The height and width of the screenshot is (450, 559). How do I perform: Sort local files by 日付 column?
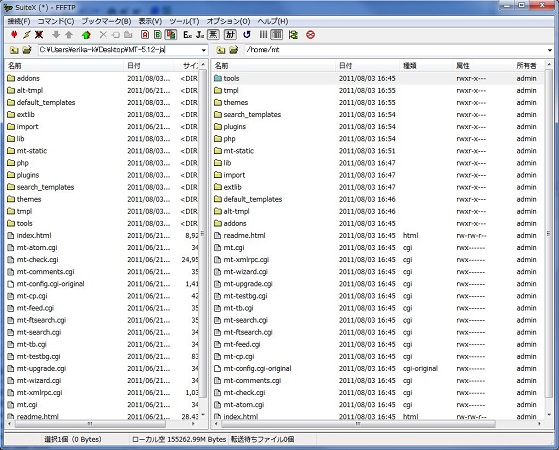pos(149,66)
